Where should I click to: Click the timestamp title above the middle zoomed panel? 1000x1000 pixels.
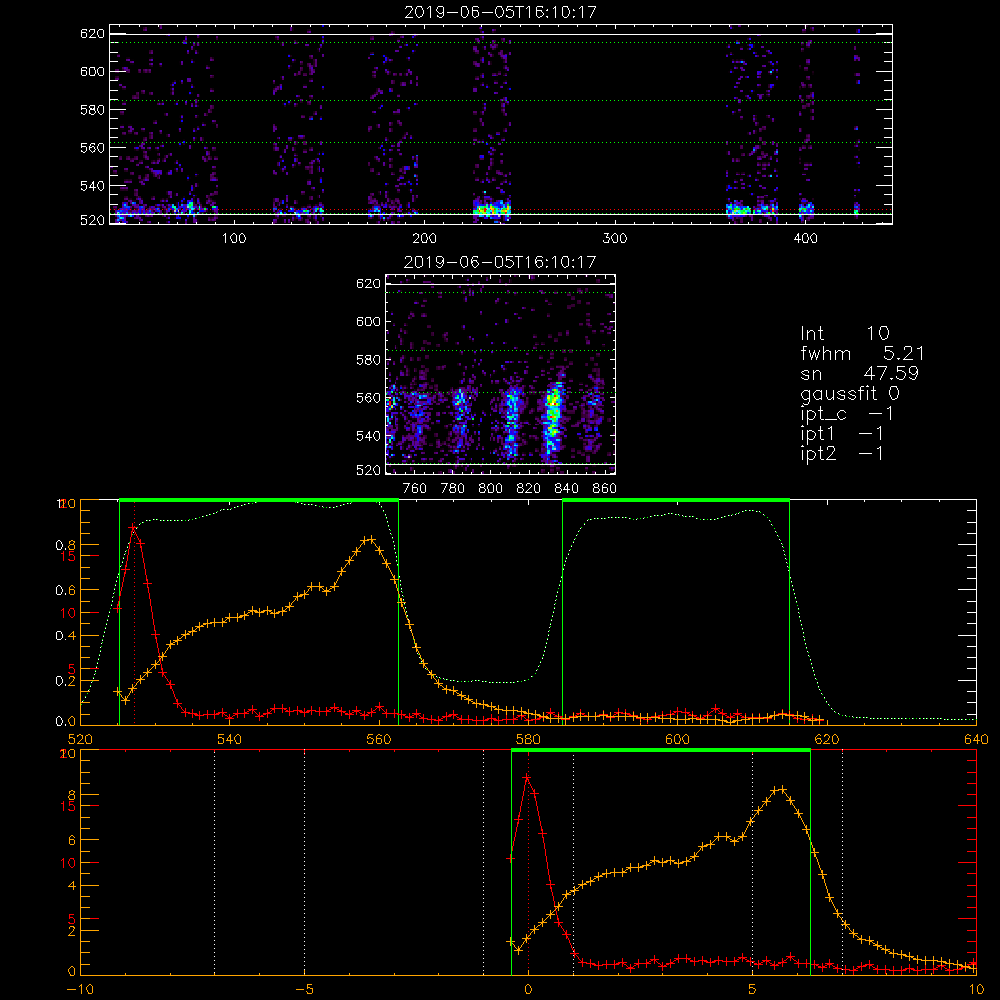pos(500,262)
